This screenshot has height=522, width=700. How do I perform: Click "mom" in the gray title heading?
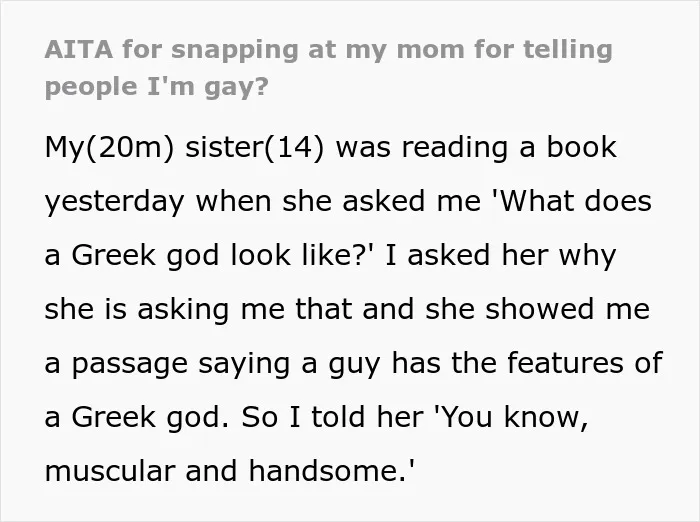430,50
